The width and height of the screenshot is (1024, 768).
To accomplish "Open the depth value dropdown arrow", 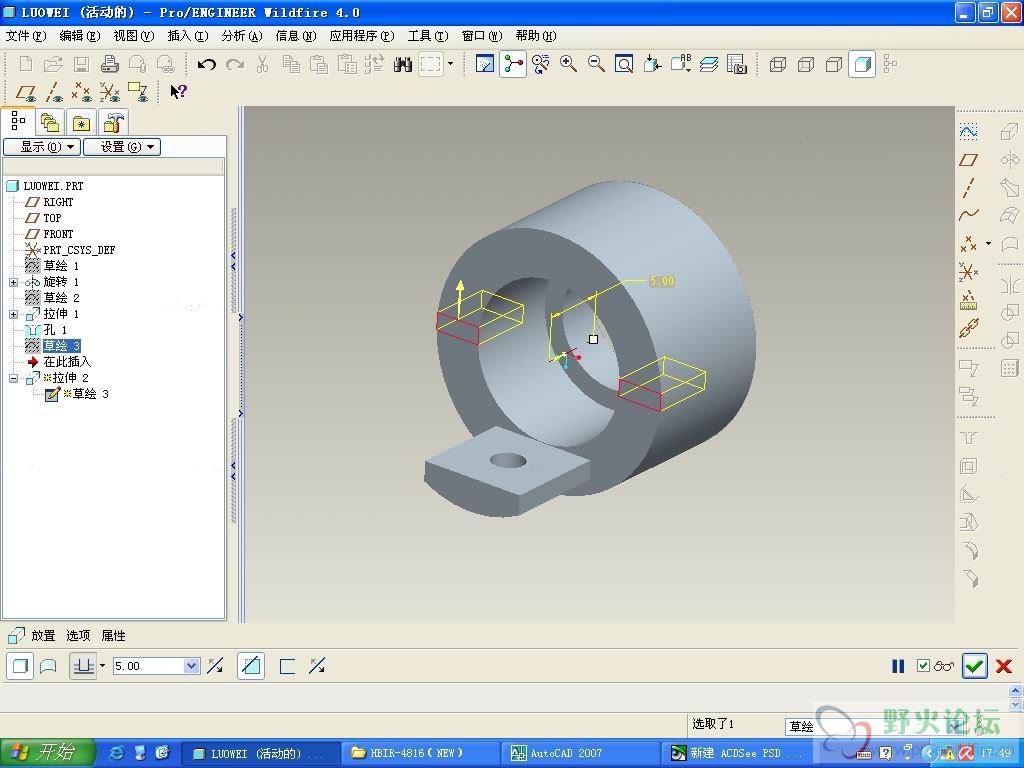I will (x=191, y=666).
